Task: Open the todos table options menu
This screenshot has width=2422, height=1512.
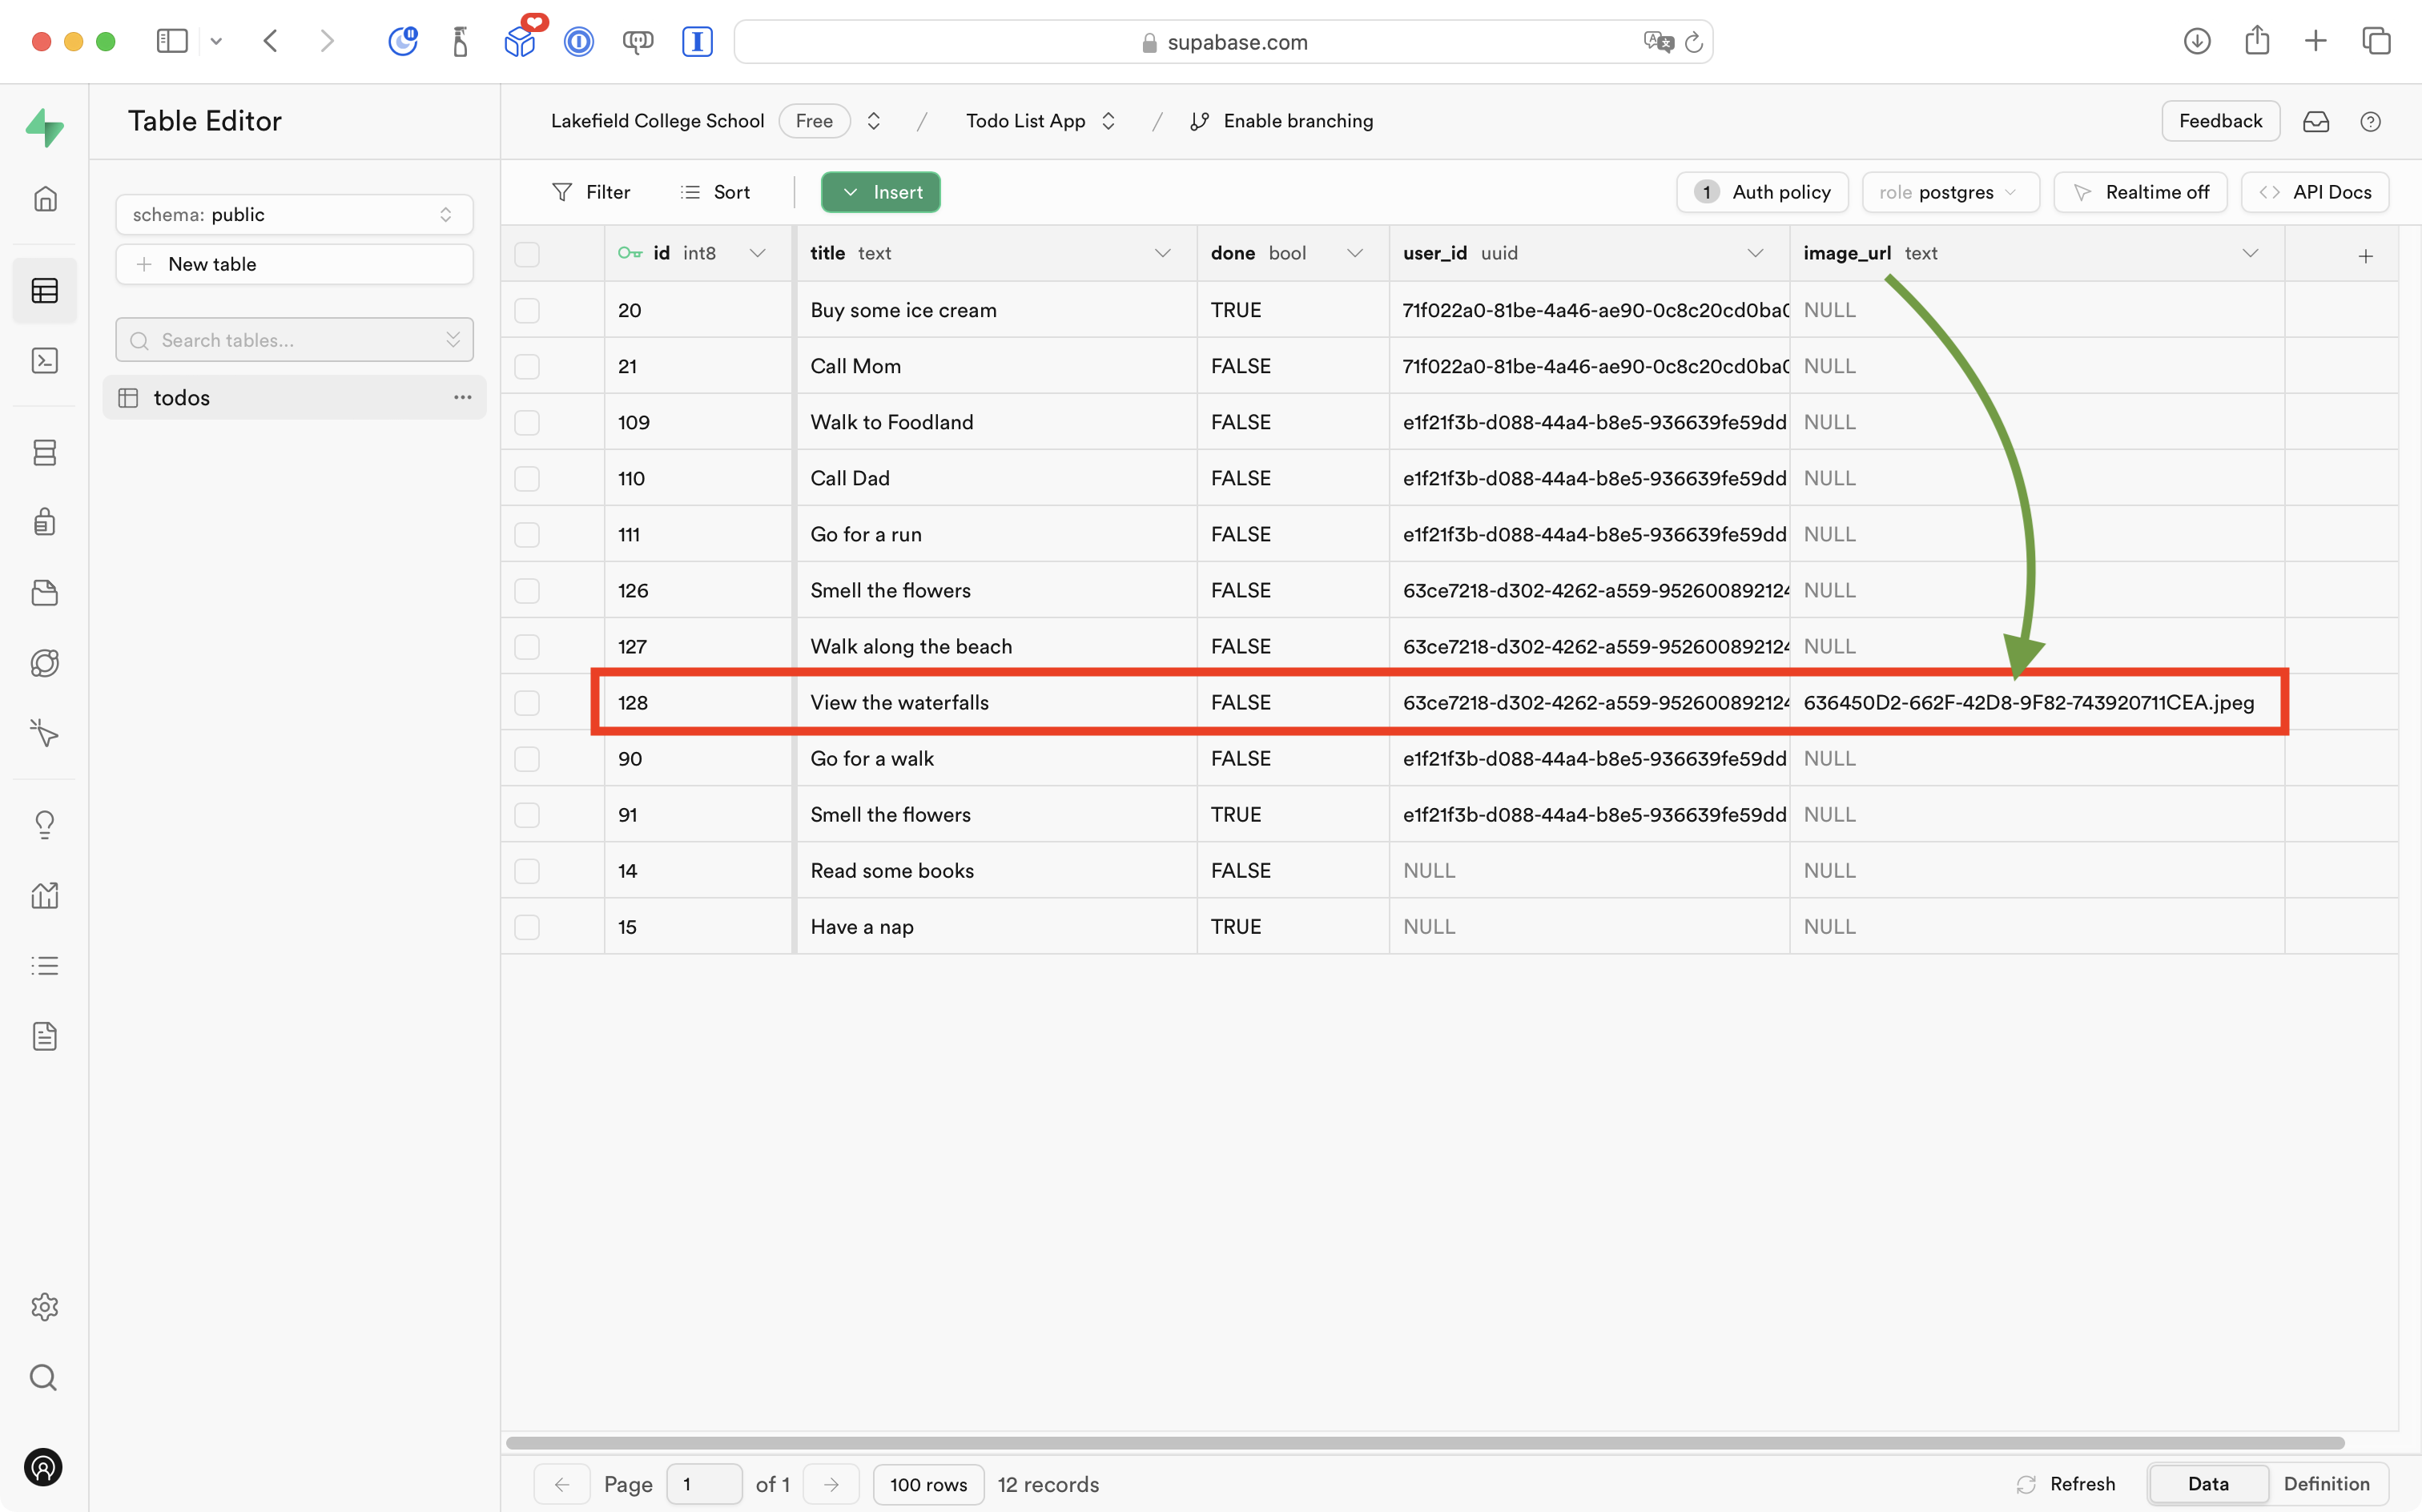Action: pyautogui.click(x=462, y=397)
